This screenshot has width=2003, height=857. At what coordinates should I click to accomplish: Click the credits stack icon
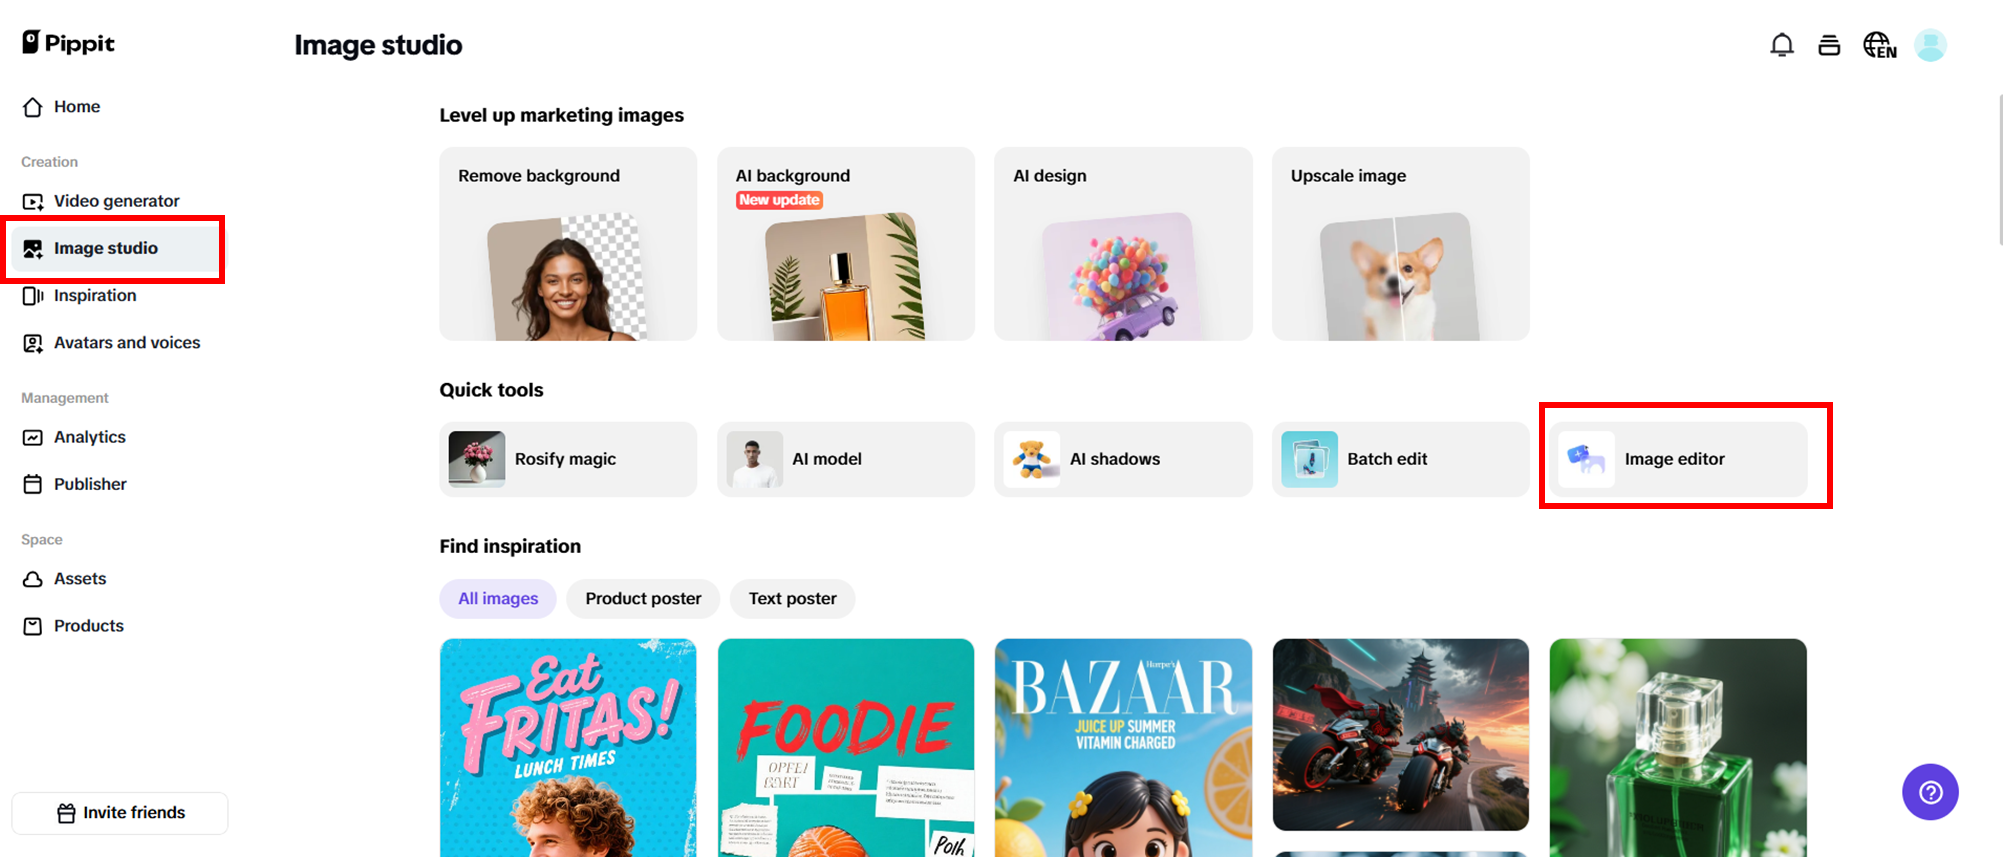click(x=1829, y=45)
